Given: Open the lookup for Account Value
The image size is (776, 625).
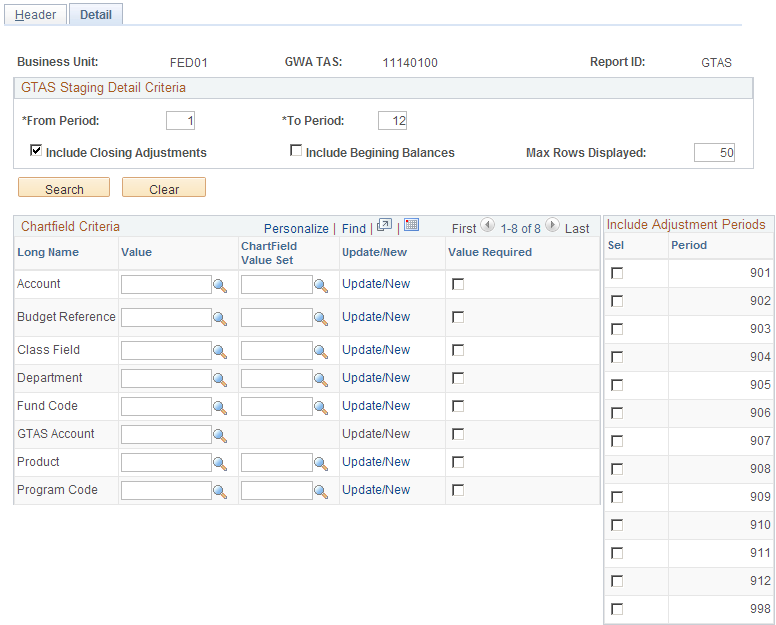Looking at the screenshot, I should point(220,286).
